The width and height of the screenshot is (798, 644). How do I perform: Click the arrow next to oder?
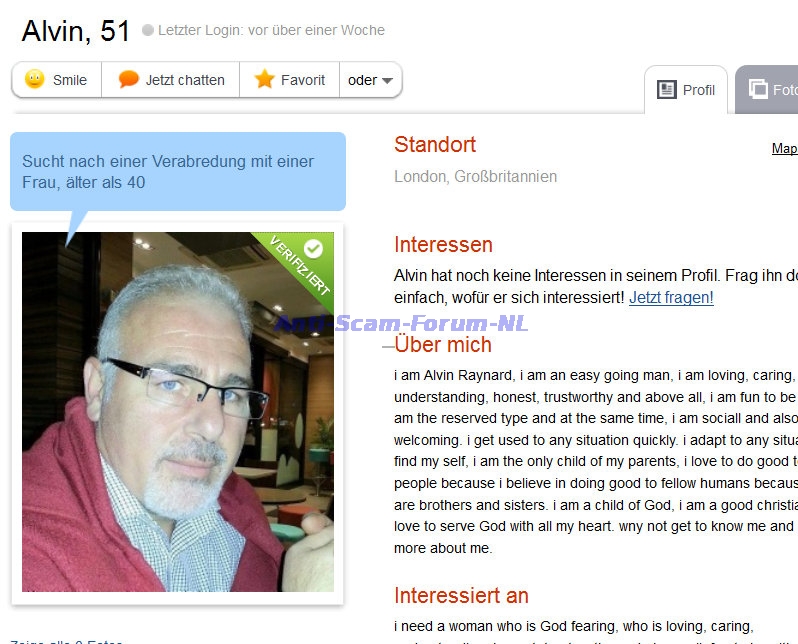tap(387, 80)
